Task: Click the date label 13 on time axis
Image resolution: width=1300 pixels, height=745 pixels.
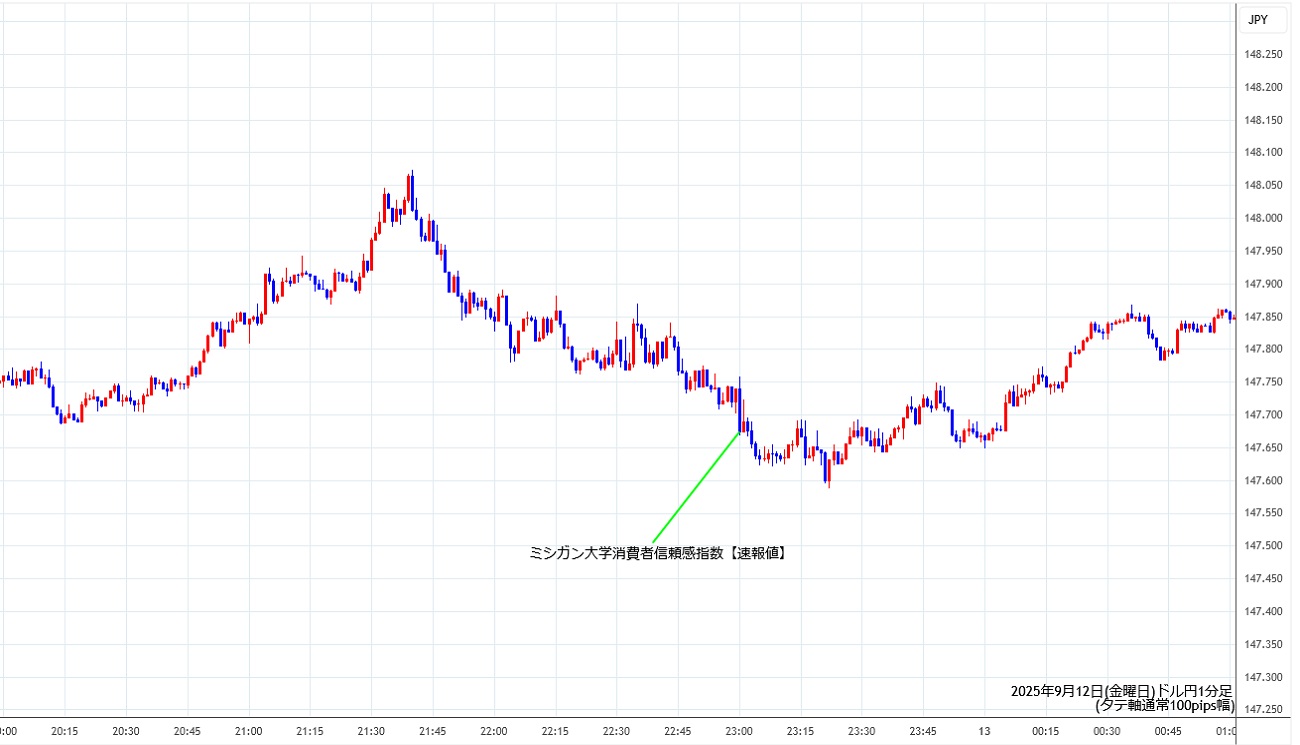Action: coord(984,731)
